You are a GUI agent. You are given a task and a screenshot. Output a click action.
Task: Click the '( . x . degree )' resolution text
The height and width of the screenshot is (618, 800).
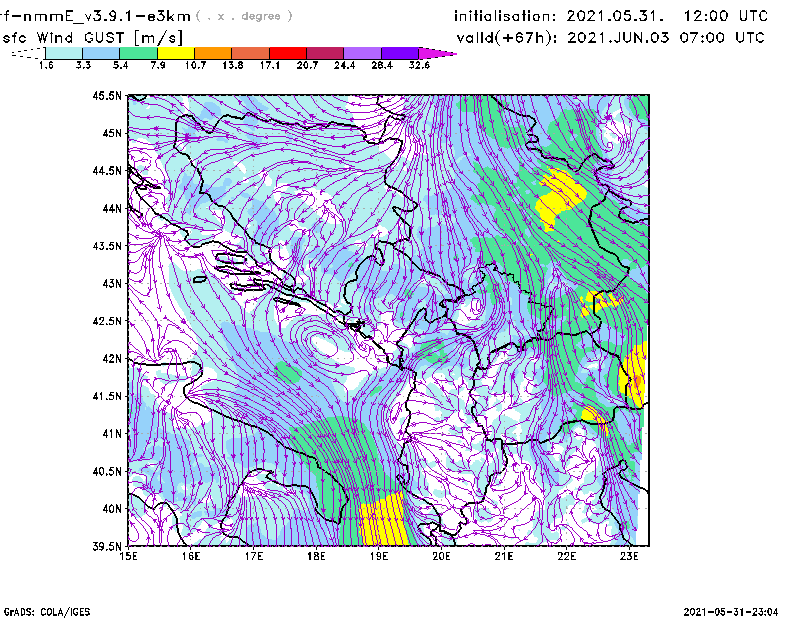point(244,16)
